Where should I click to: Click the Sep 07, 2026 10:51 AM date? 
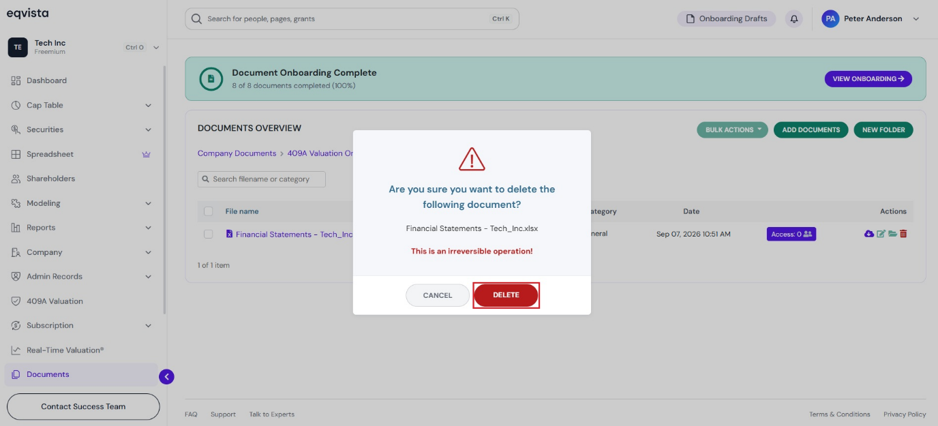(x=693, y=235)
